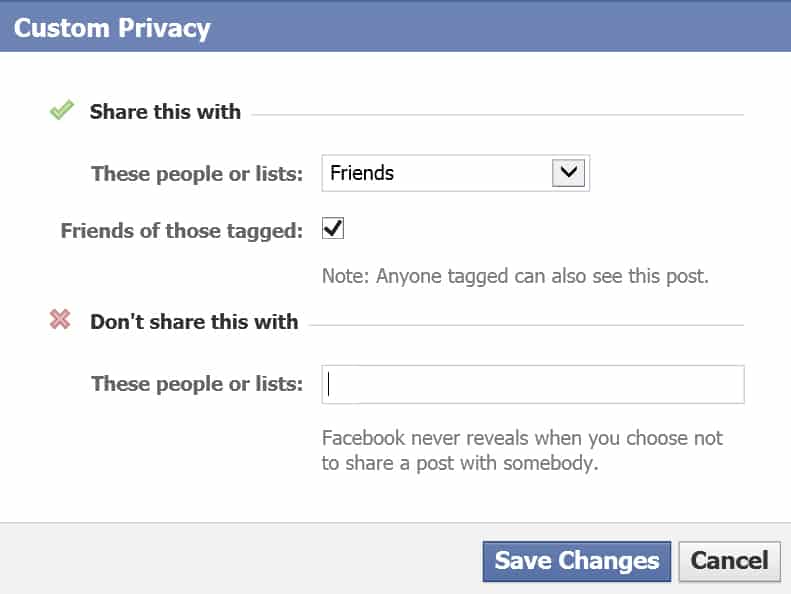This screenshot has width=791, height=594.
Task: Click the empty gray footer area left of Save Changes
Action: pos(240,559)
